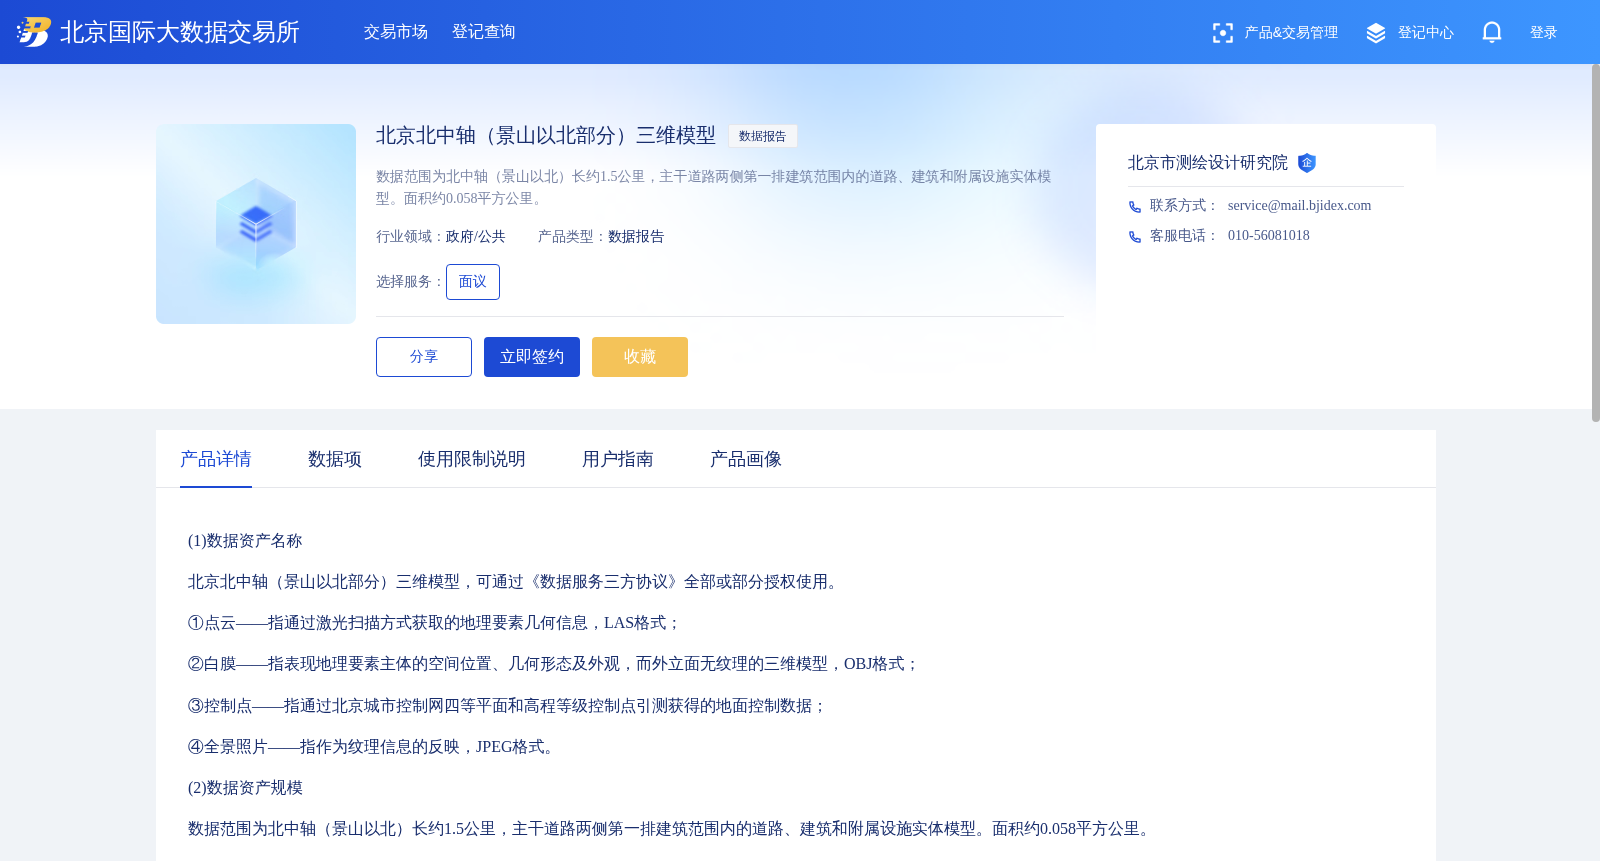The image size is (1600, 861).
Task: Click provider name 北京市测绘设计研究院
Action: click(1208, 163)
